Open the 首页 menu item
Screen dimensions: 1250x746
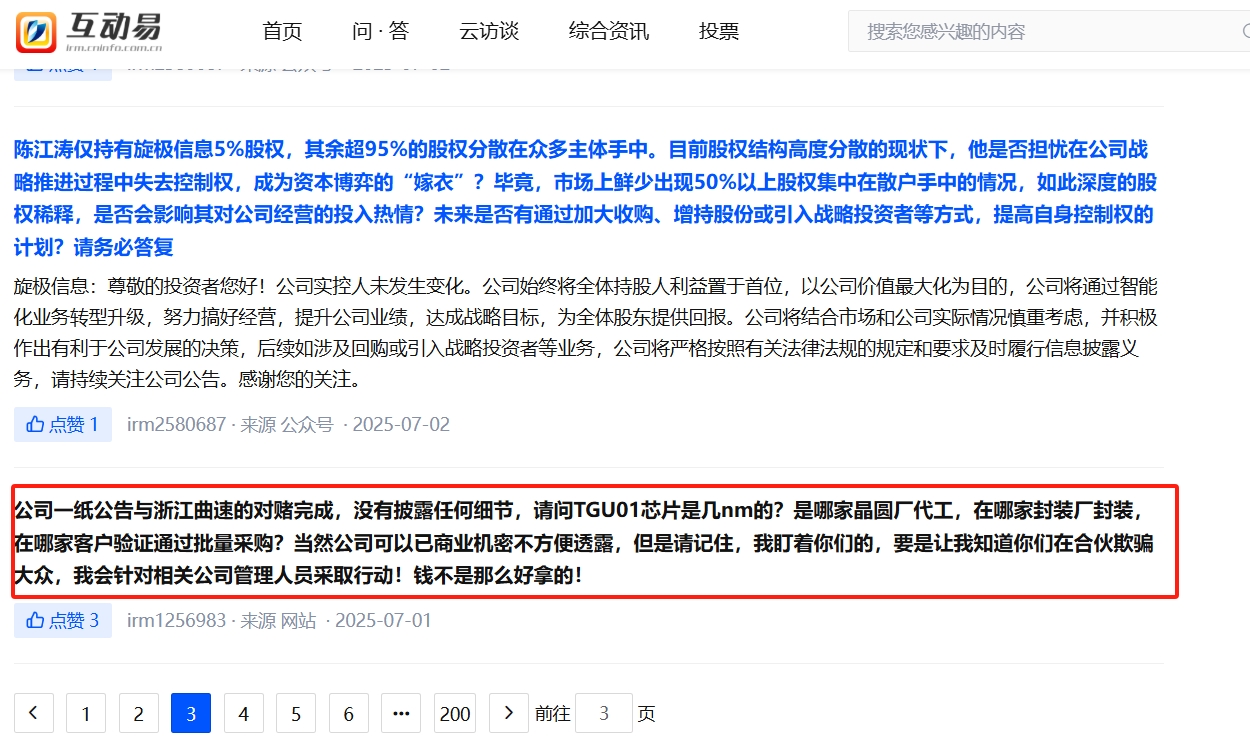pyautogui.click(x=282, y=31)
